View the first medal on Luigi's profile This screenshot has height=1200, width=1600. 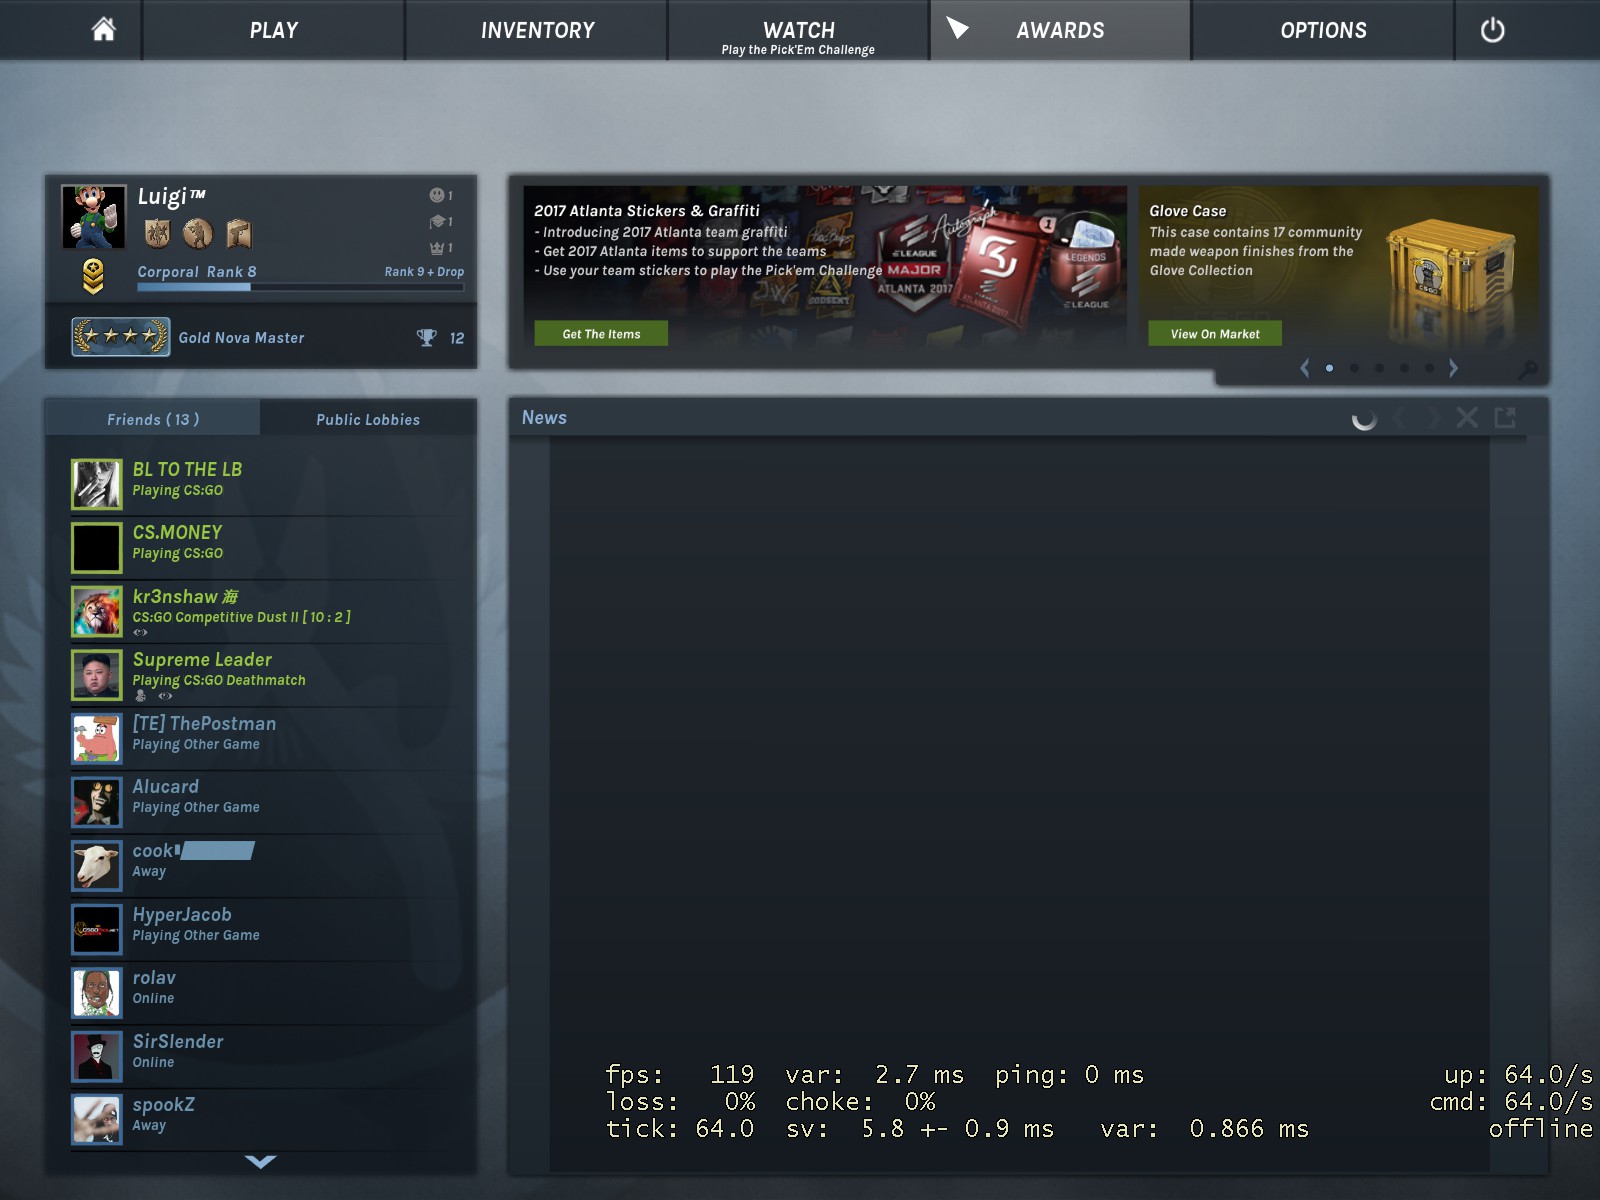(157, 233)
